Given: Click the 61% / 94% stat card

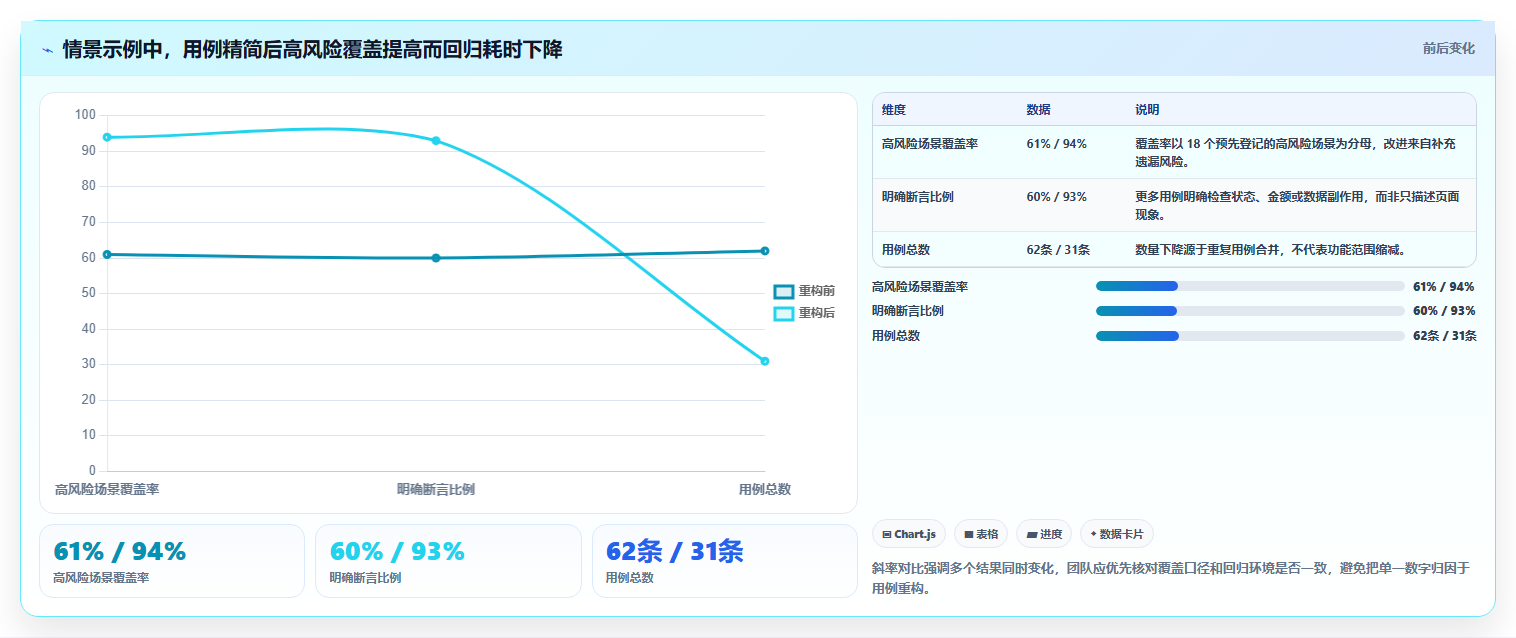Looking at the screenshot, I should [172, 561].
